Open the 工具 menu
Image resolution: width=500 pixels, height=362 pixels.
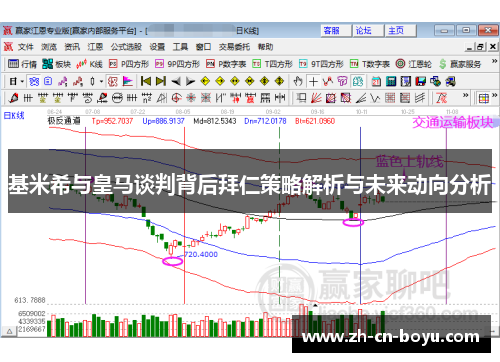coord(180,47)
